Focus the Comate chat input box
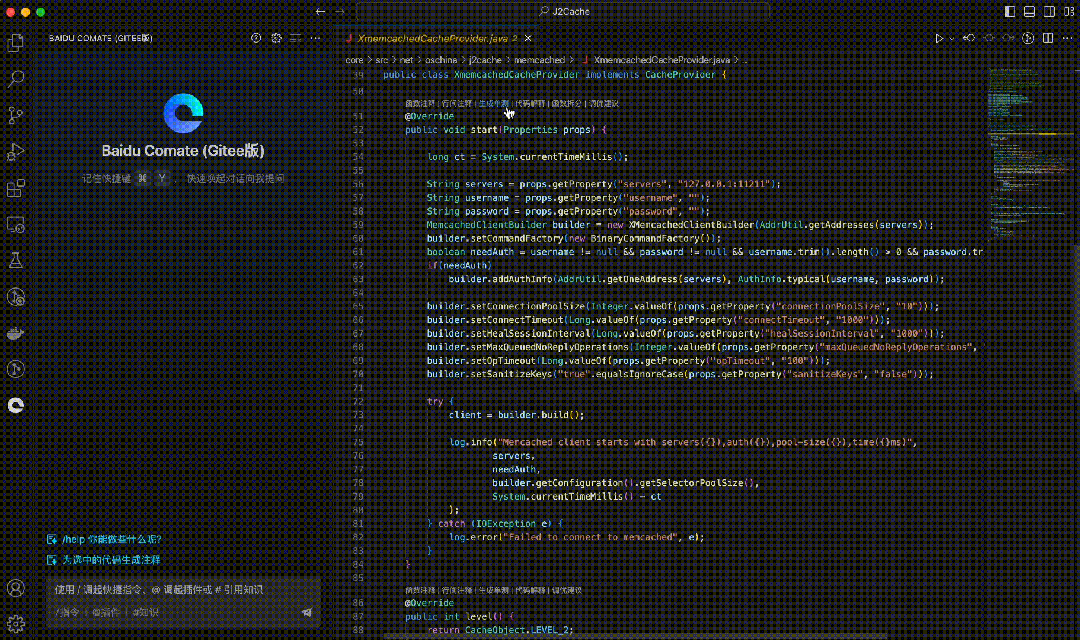 coord(183,590)
